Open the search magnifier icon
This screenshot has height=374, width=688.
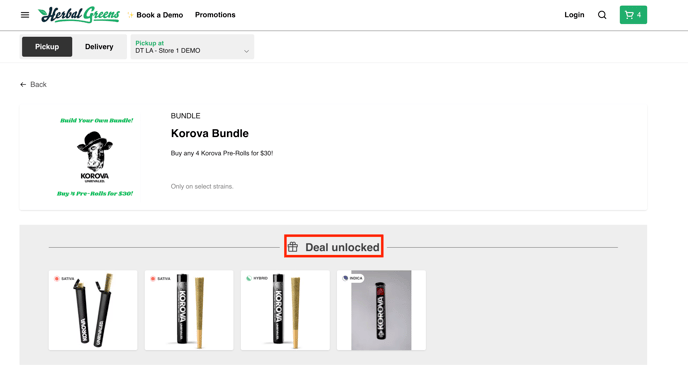point(602,15)
